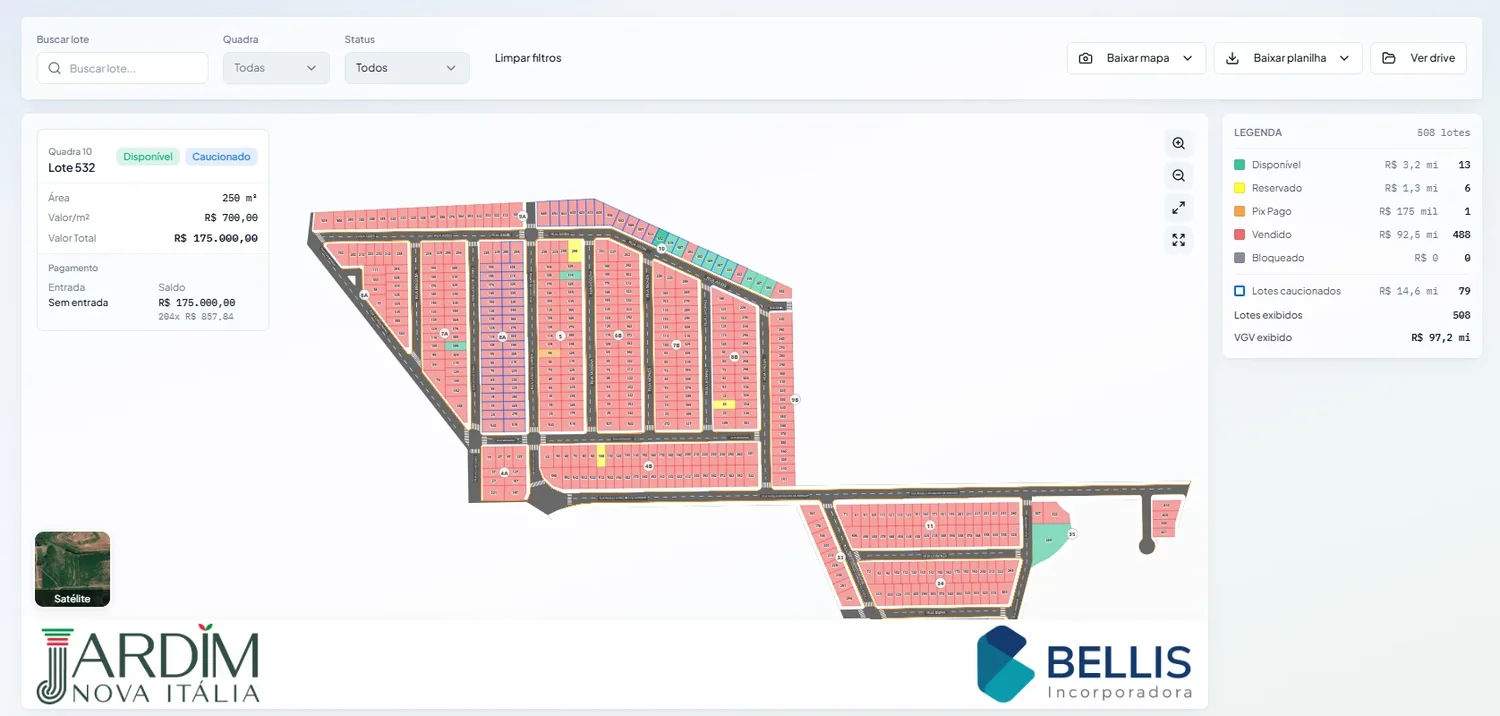Select the block 34 marker on map
The height and width of the screenshot is (716, 1500).
(x=940, y=583)
